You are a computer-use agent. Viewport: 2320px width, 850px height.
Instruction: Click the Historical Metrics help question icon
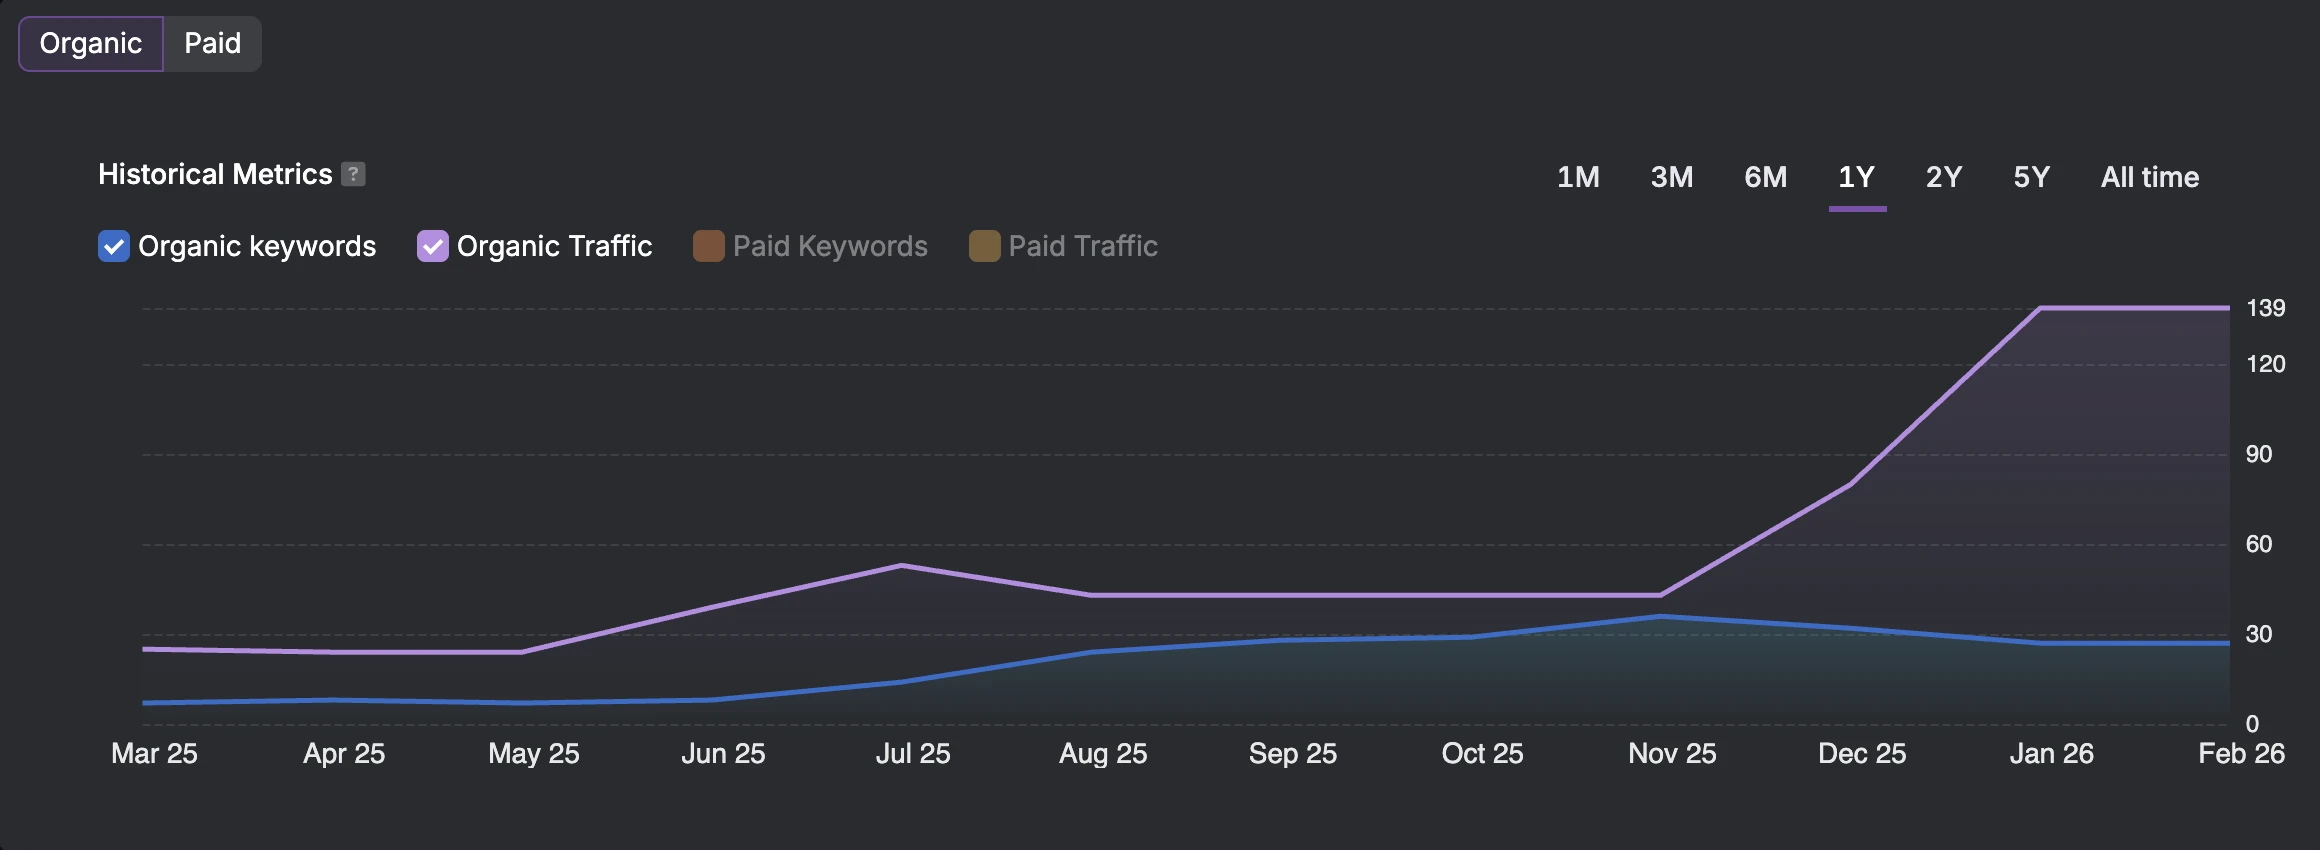[x=353, y=174]
